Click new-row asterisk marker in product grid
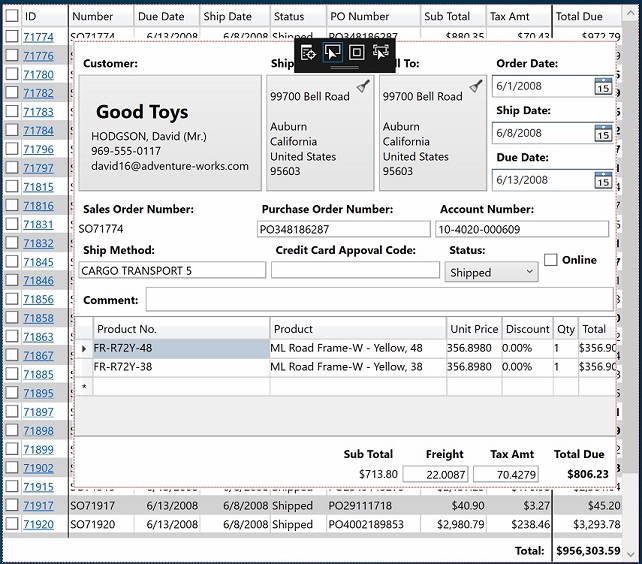This screenshot has height=564, width=642. point(84,387)
